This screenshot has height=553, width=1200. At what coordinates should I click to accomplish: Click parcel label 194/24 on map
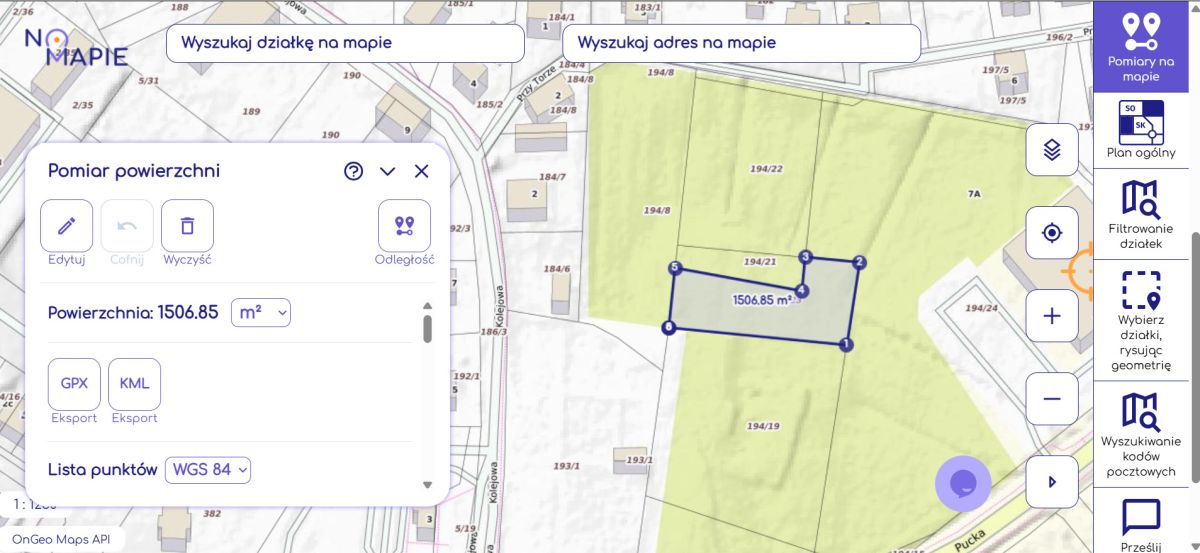pos(983,308)
